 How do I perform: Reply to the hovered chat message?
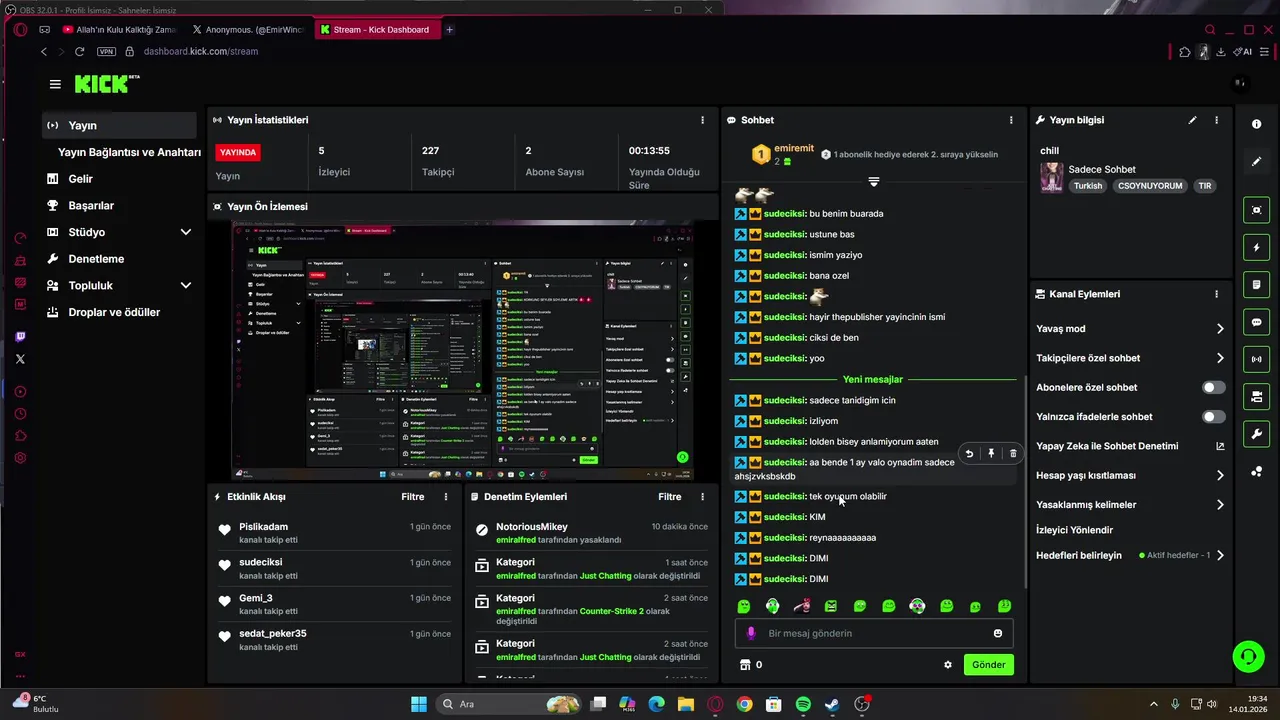pos(969,453)
